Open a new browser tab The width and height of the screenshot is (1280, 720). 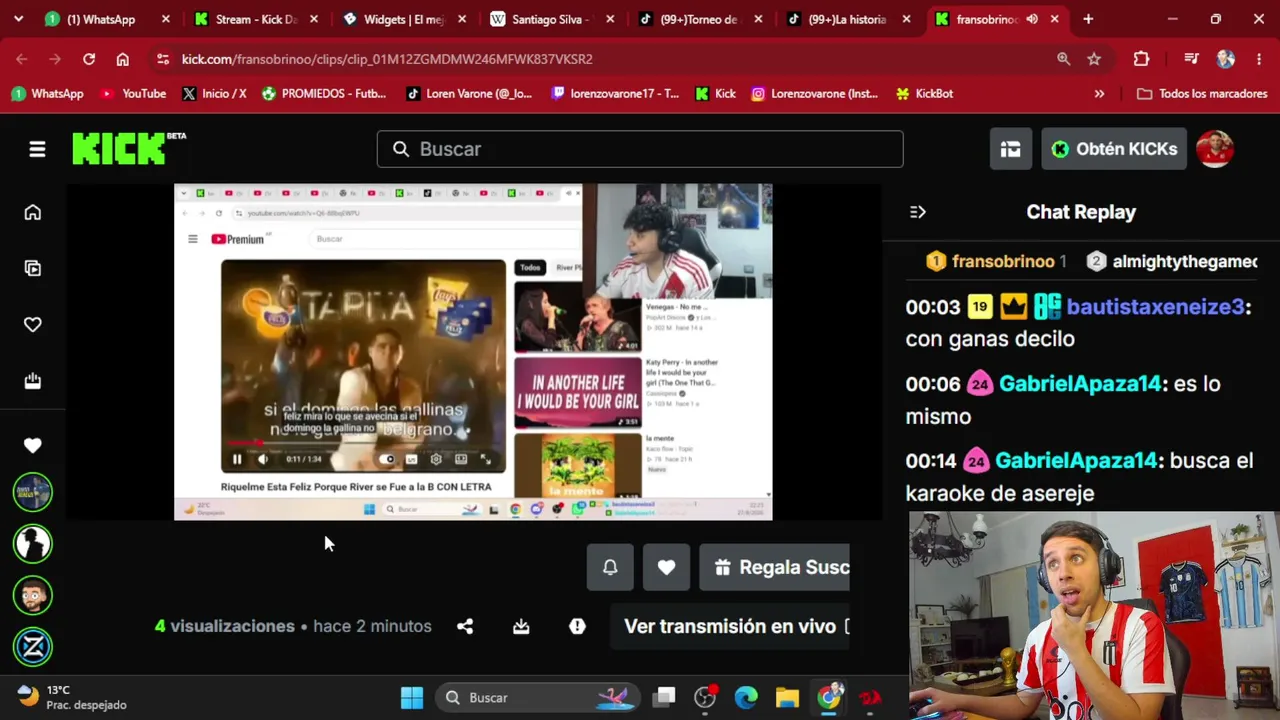pos(1088,19)
